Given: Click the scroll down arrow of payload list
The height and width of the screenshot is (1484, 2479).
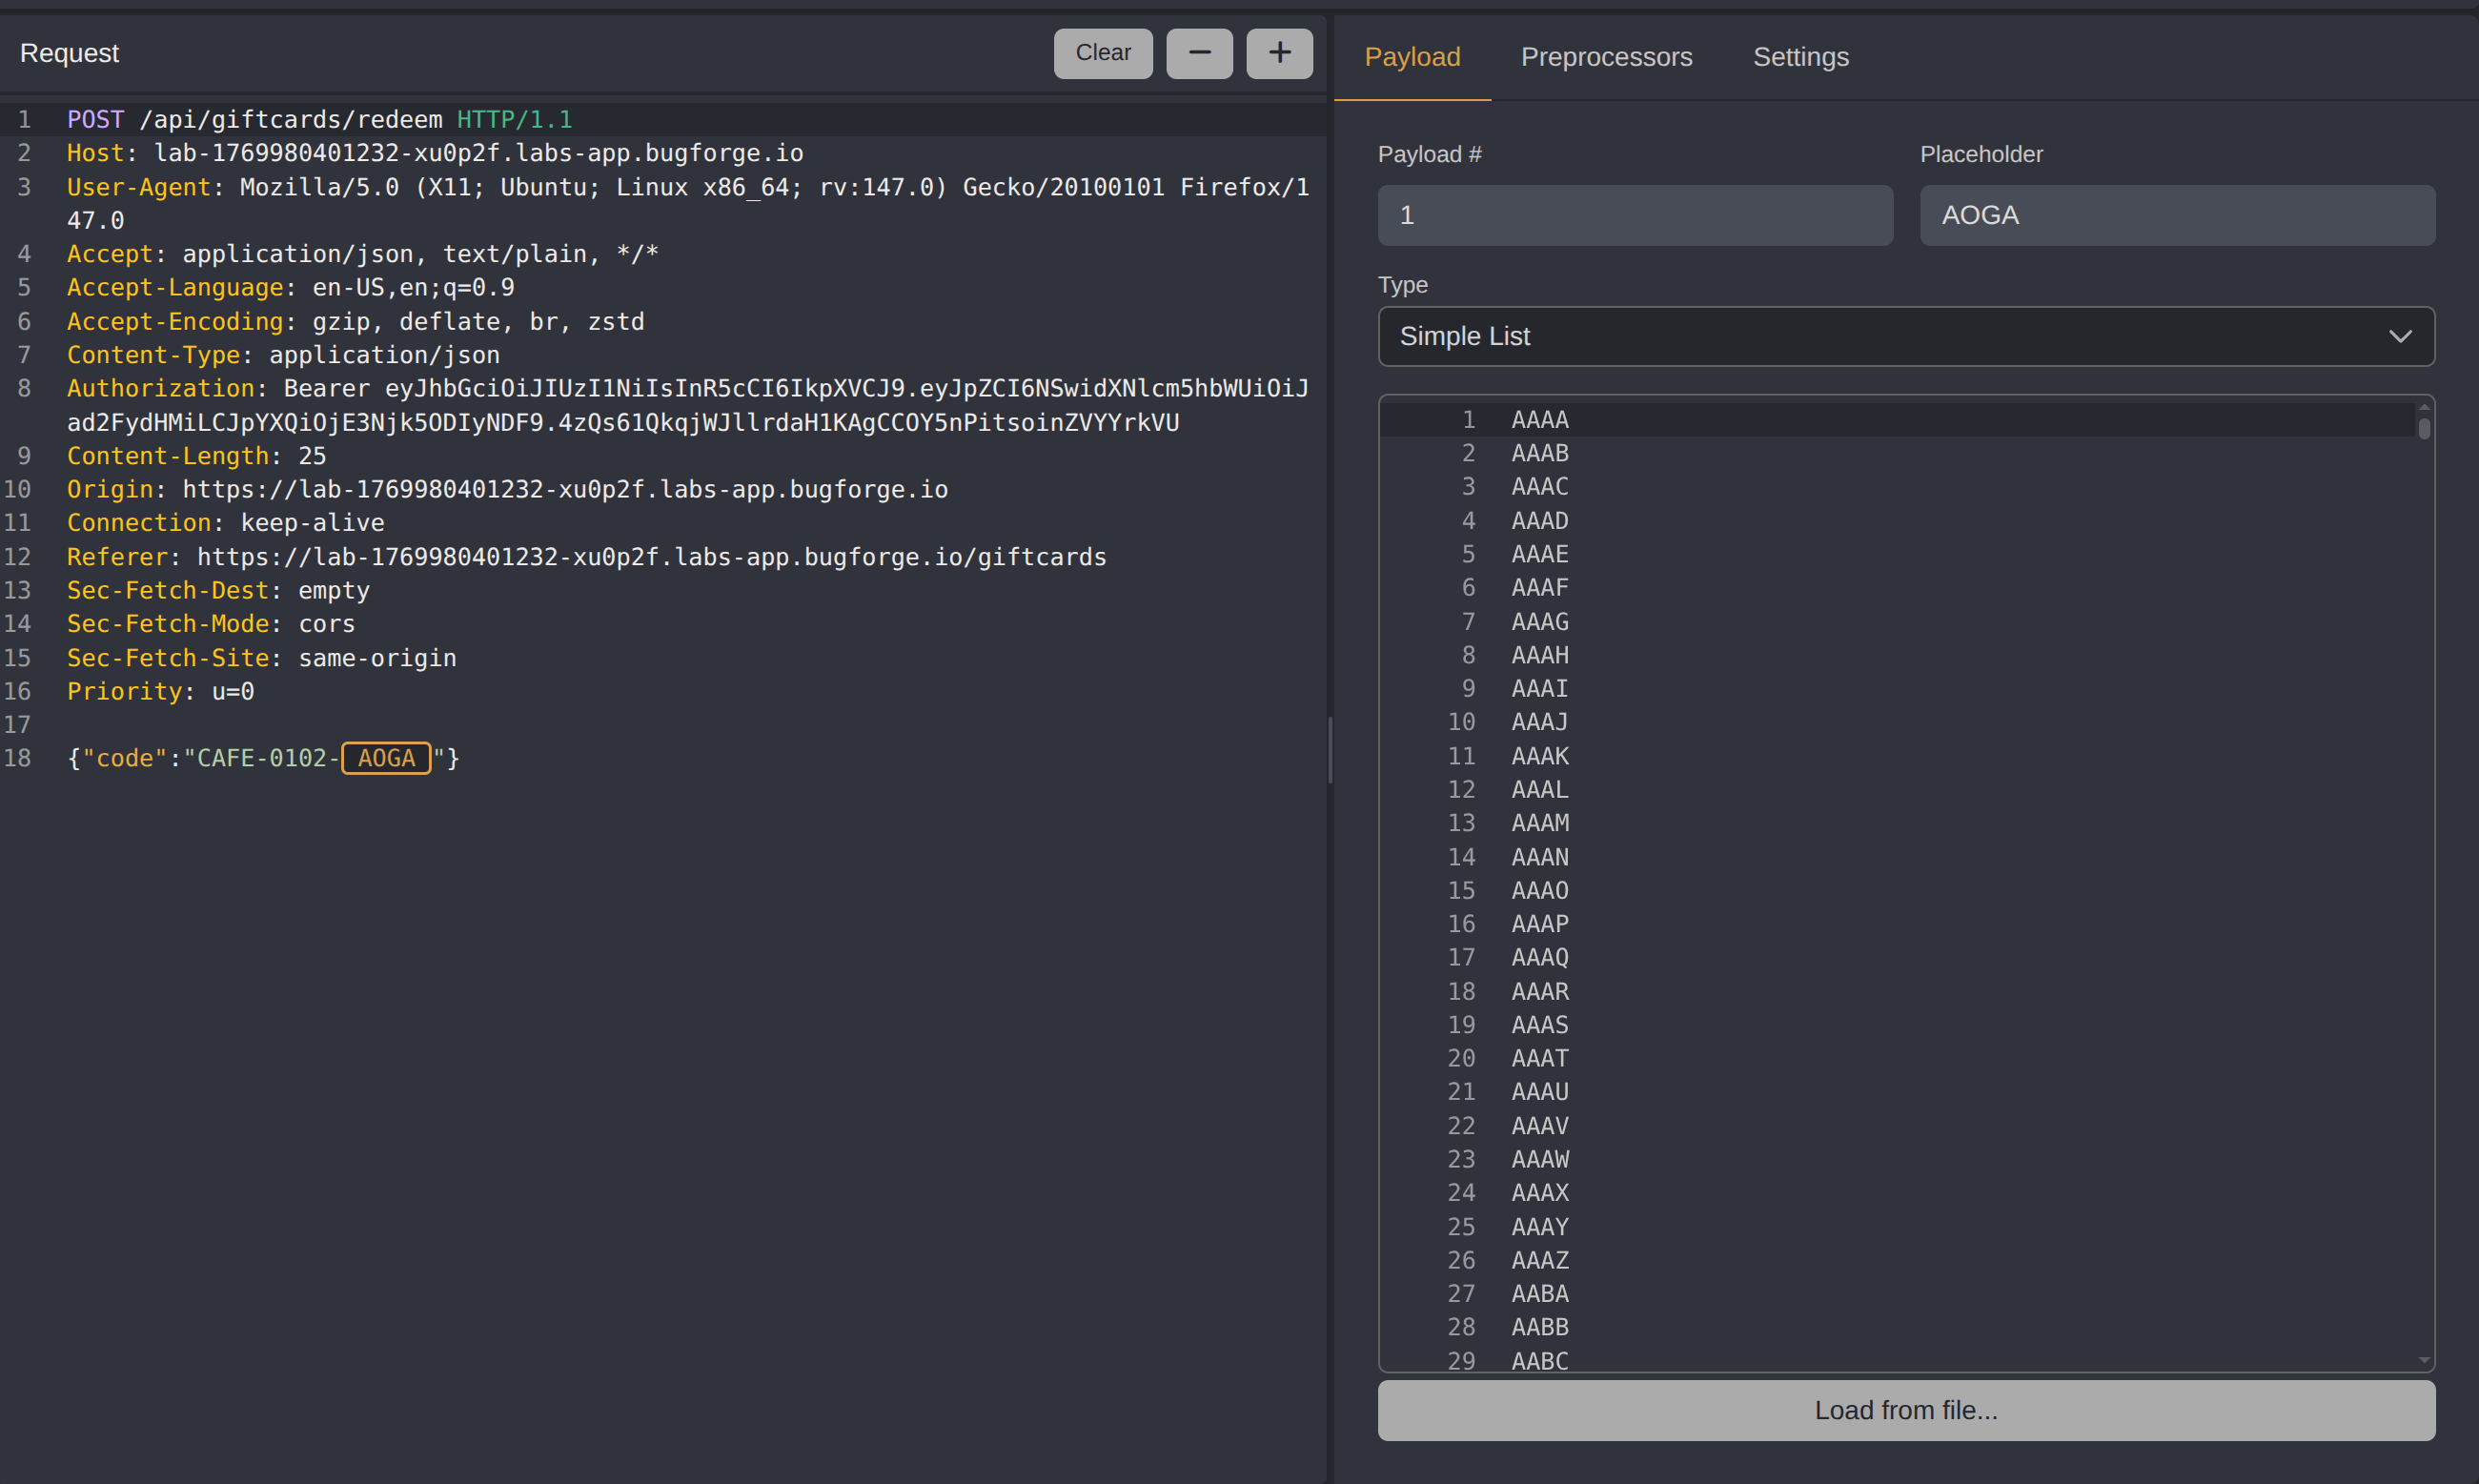Looking at the screenshot, I should point(2423,1360).
